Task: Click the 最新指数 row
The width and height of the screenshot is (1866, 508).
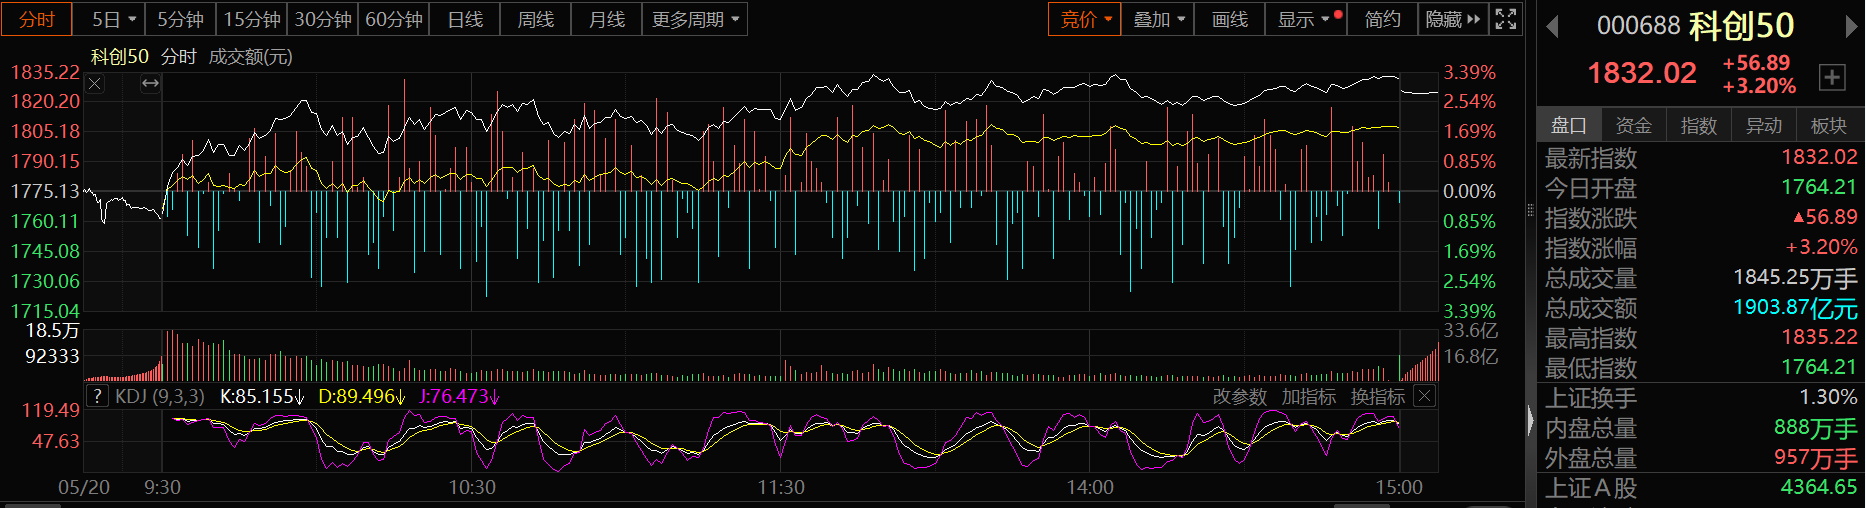Action: (x=1701, y=157)
